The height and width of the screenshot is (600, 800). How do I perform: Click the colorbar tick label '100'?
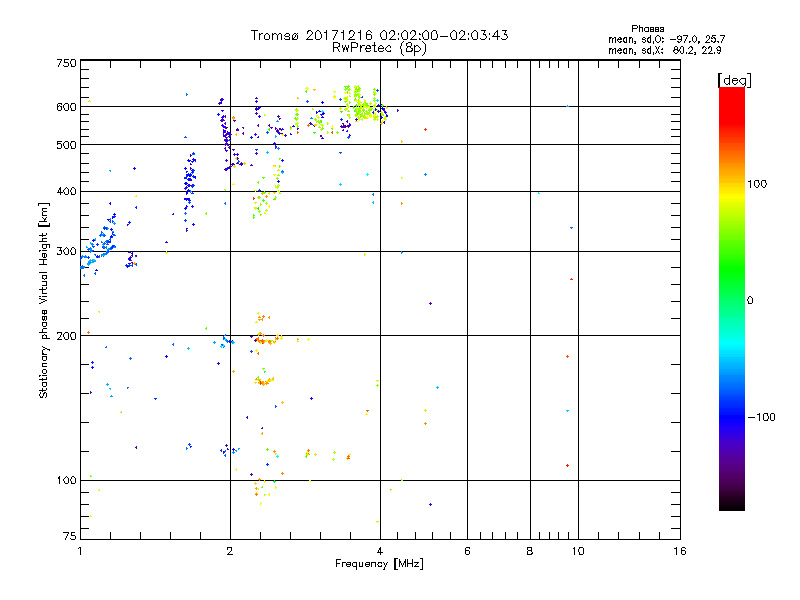tap(757, 184)
